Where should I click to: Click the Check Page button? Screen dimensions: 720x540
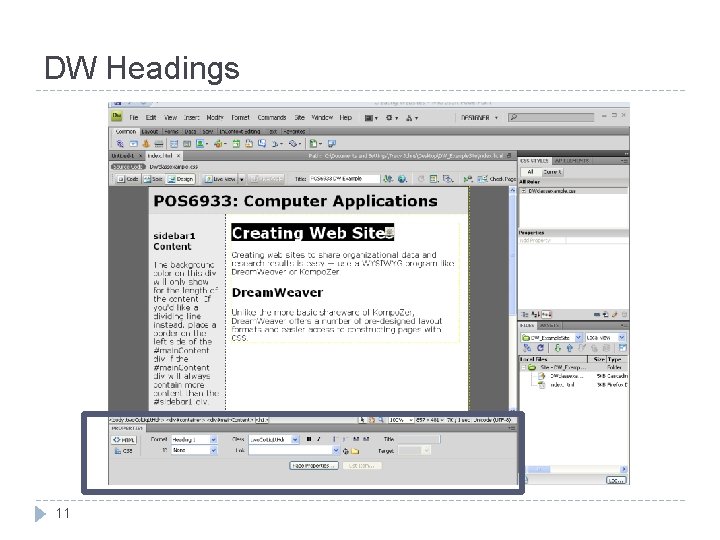pyautogui.click(x=497, y=179)
